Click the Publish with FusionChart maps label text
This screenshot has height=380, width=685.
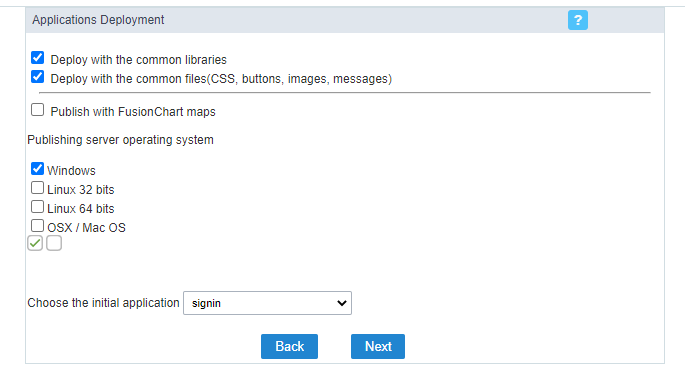point(133,112)
